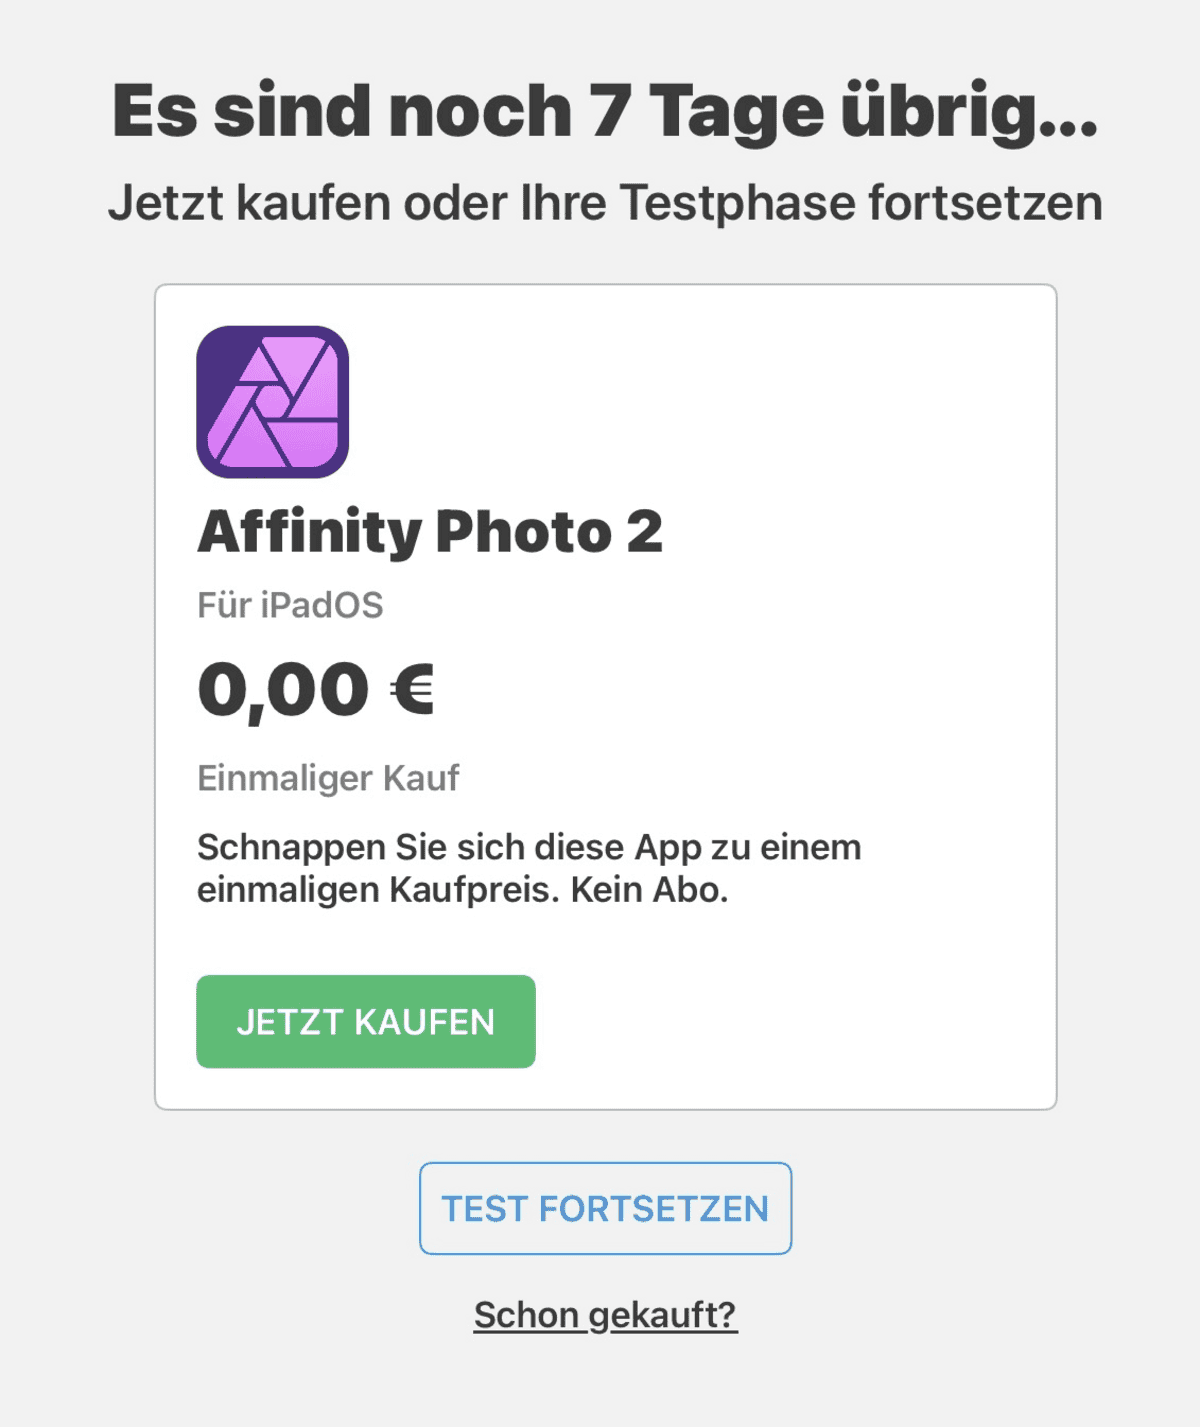Click the euro currency symbol

[411, 690]
